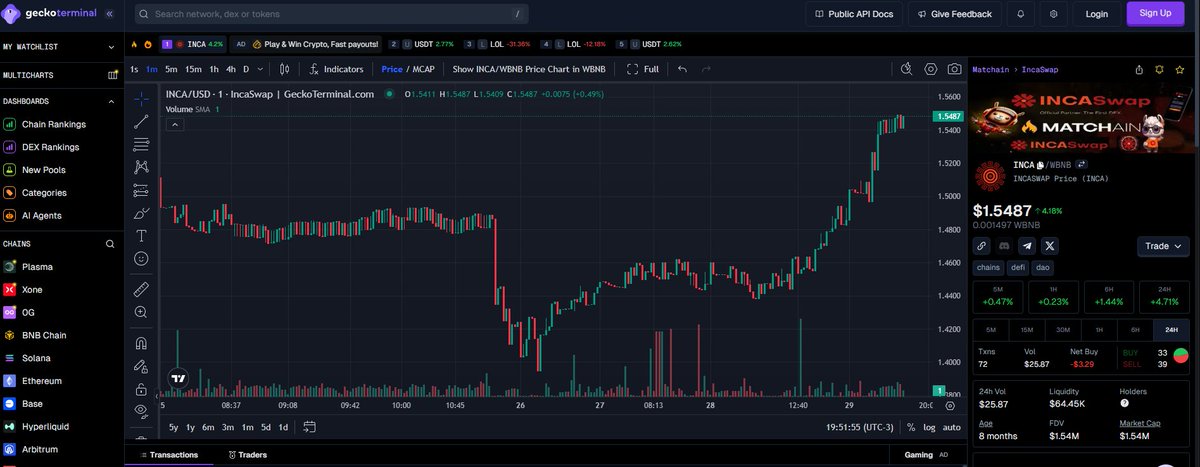Screen dimensions: 1200x467
Task: Set chart range to 5d
Action: point(265,427)
